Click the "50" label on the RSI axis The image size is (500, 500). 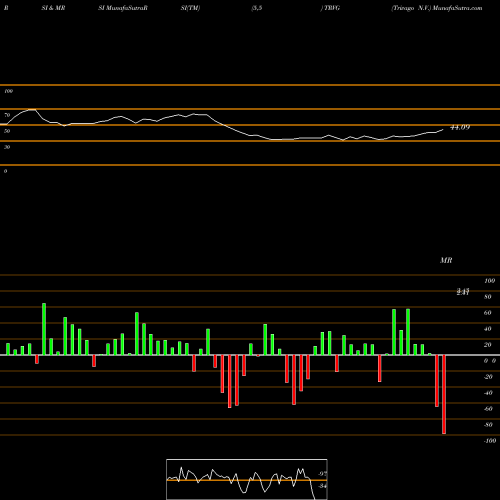(7, 131)
